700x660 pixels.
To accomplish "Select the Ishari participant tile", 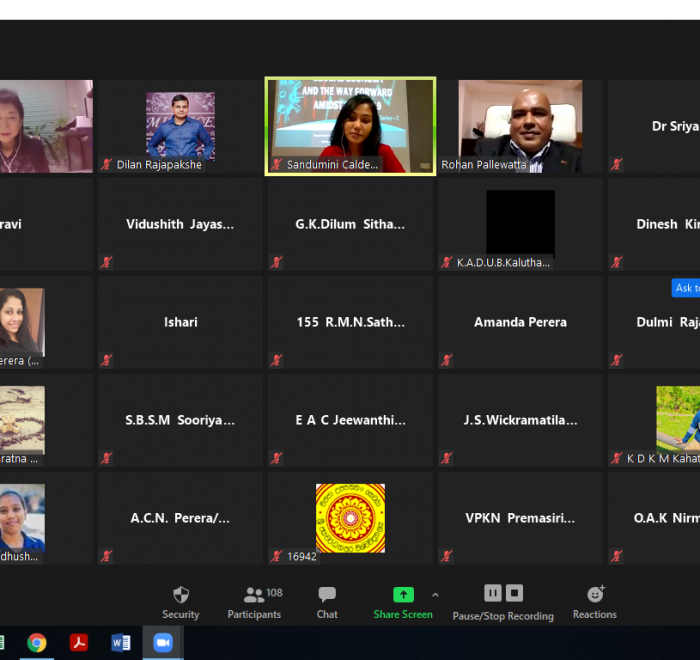I will coord(181,322).
